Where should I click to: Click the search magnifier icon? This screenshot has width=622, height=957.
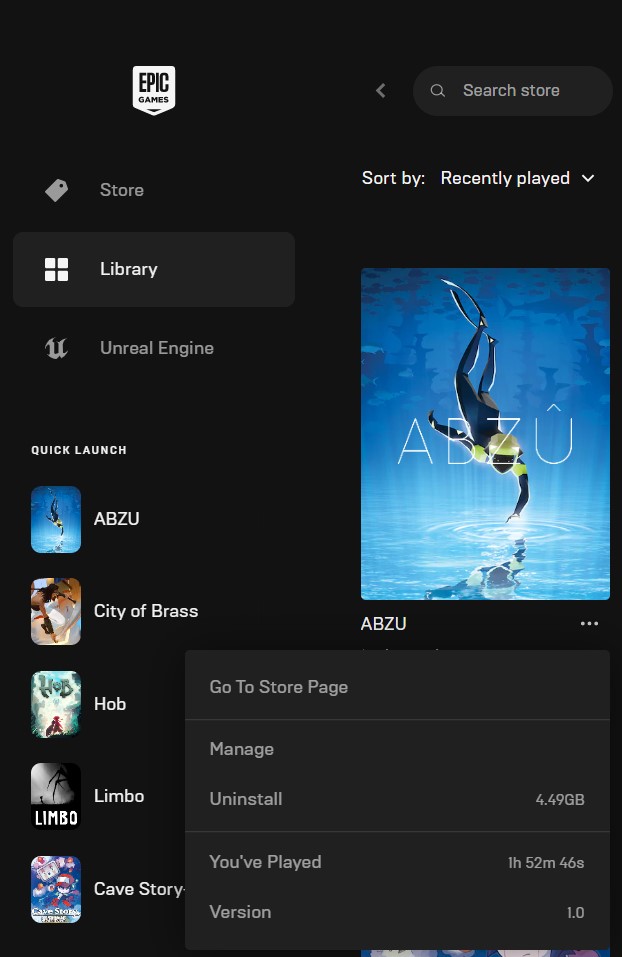point(438,91)
